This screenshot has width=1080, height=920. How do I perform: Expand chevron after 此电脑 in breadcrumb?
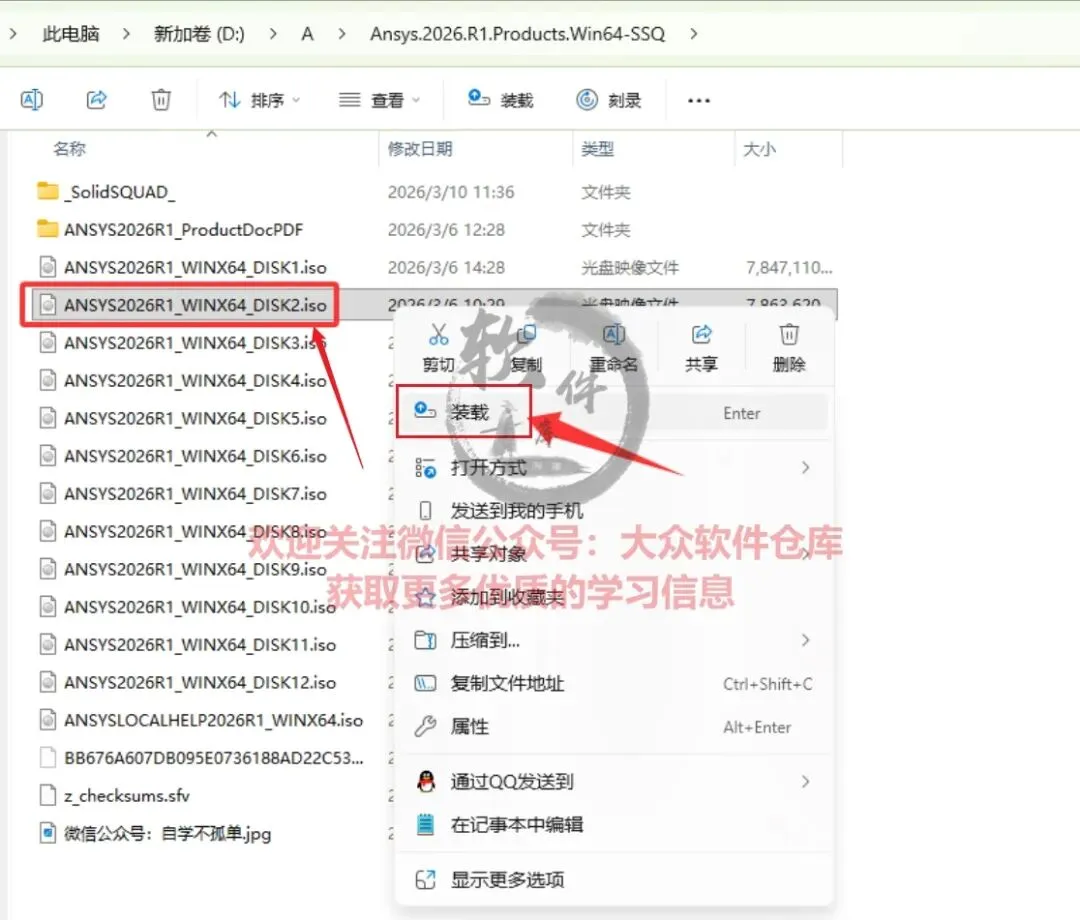(125, 34)
